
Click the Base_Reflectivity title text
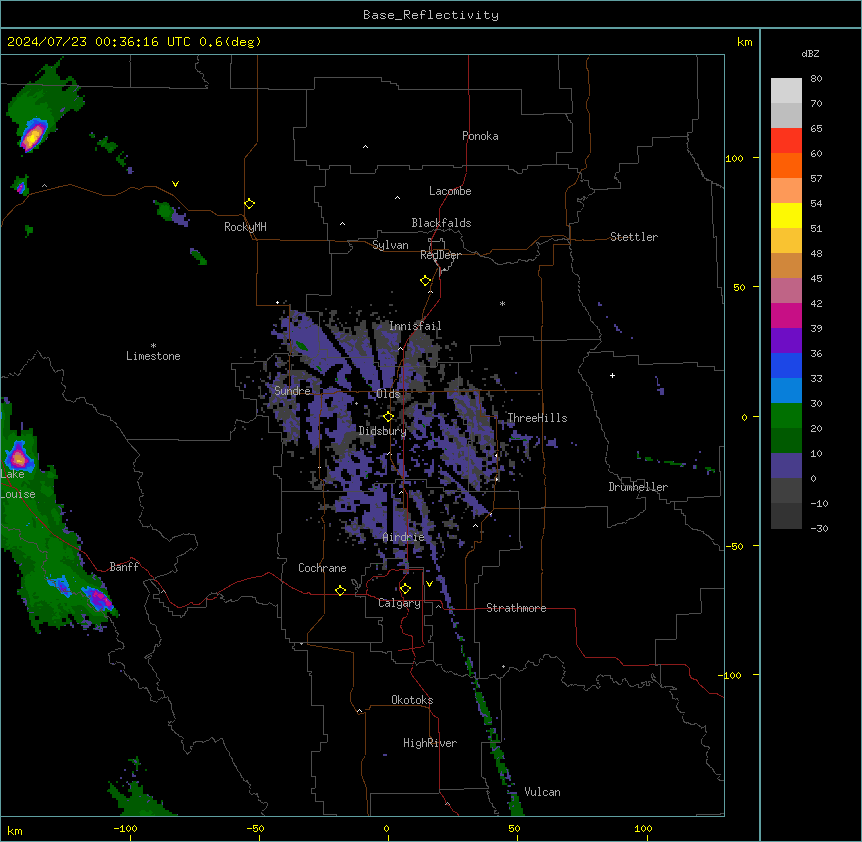[x=430, y=15]
